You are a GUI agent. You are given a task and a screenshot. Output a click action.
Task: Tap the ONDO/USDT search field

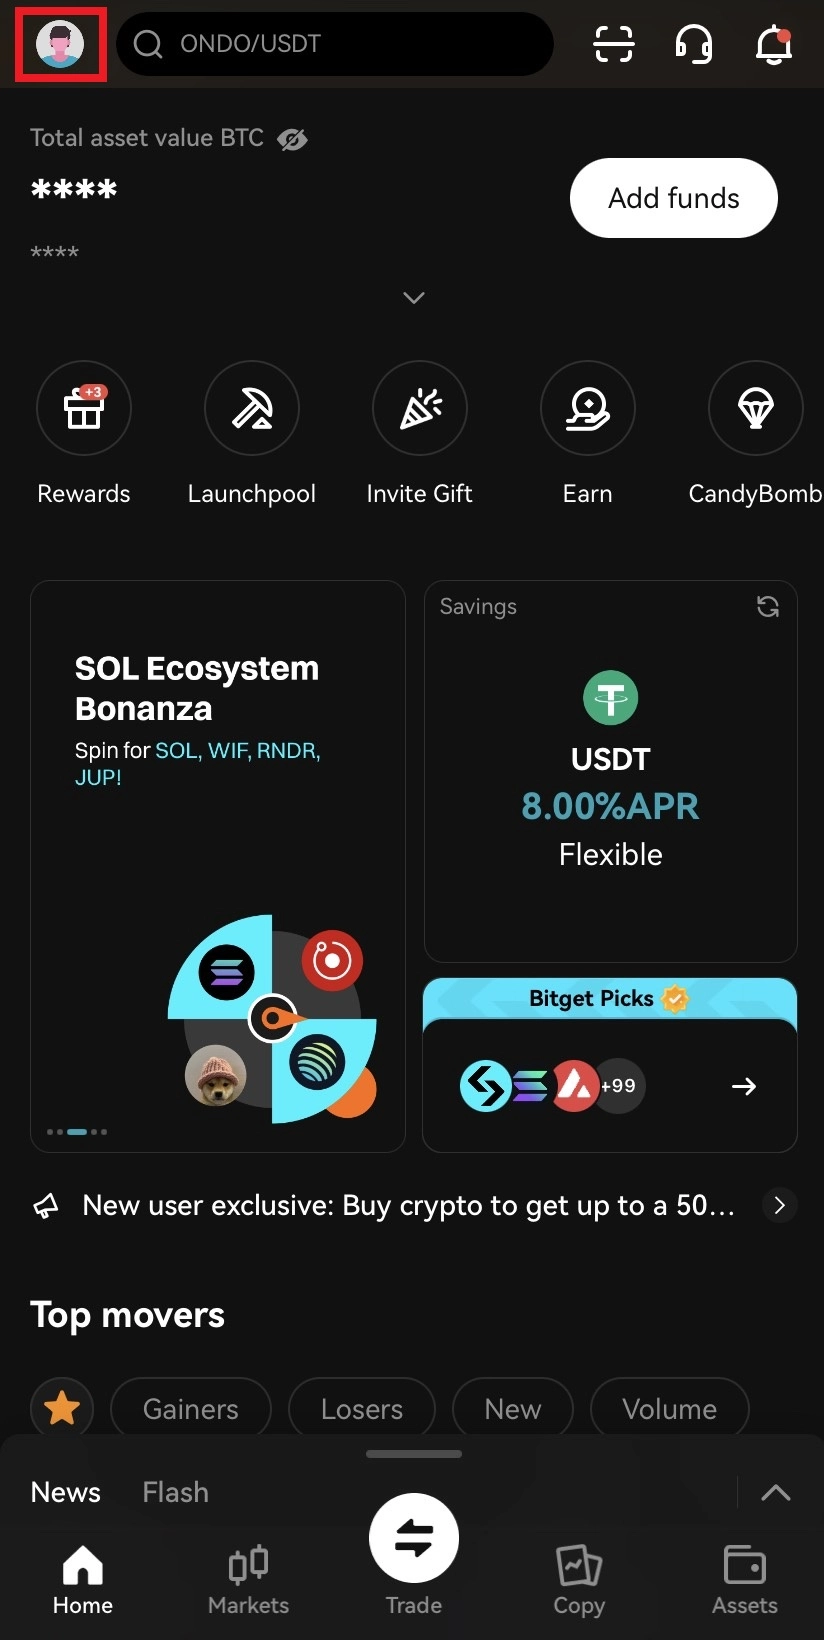tap(335, 44)
